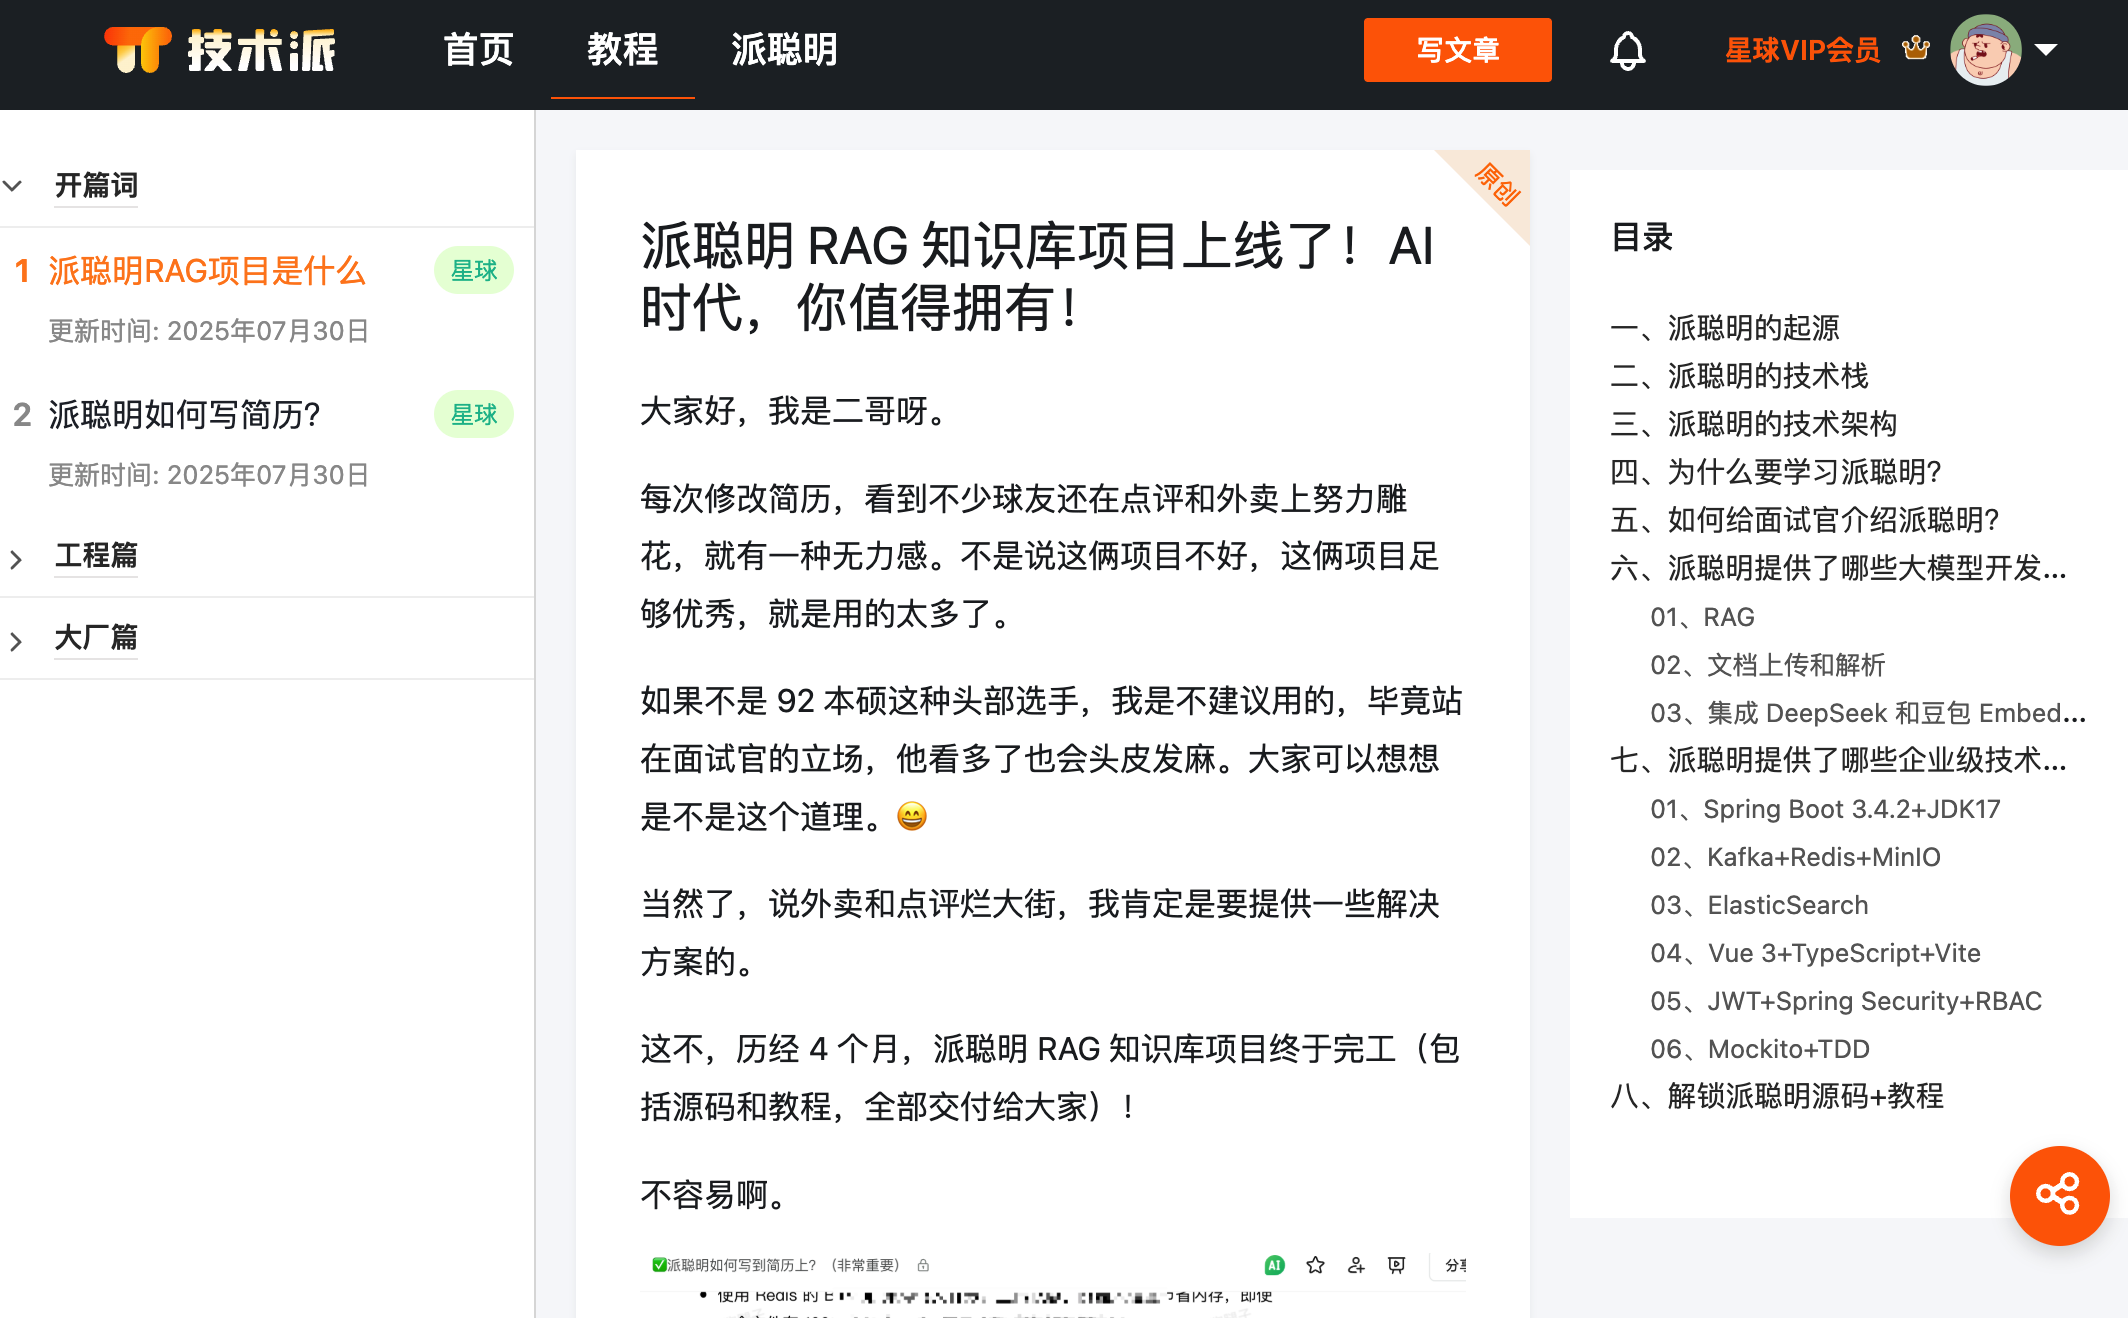
Task: Click the 目录 heading
Action: pyautogui.click(x=1641, y=237)
